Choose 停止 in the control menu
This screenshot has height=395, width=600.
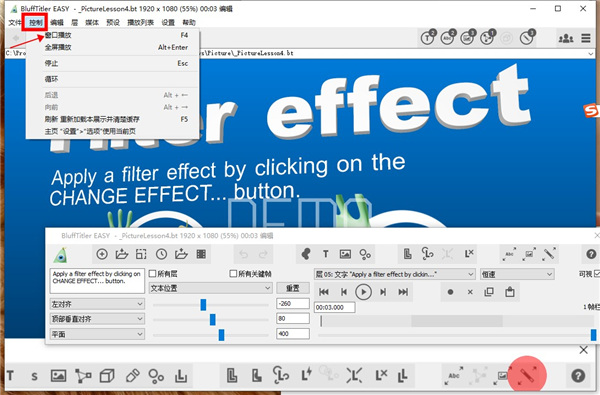tap(112, 64)
